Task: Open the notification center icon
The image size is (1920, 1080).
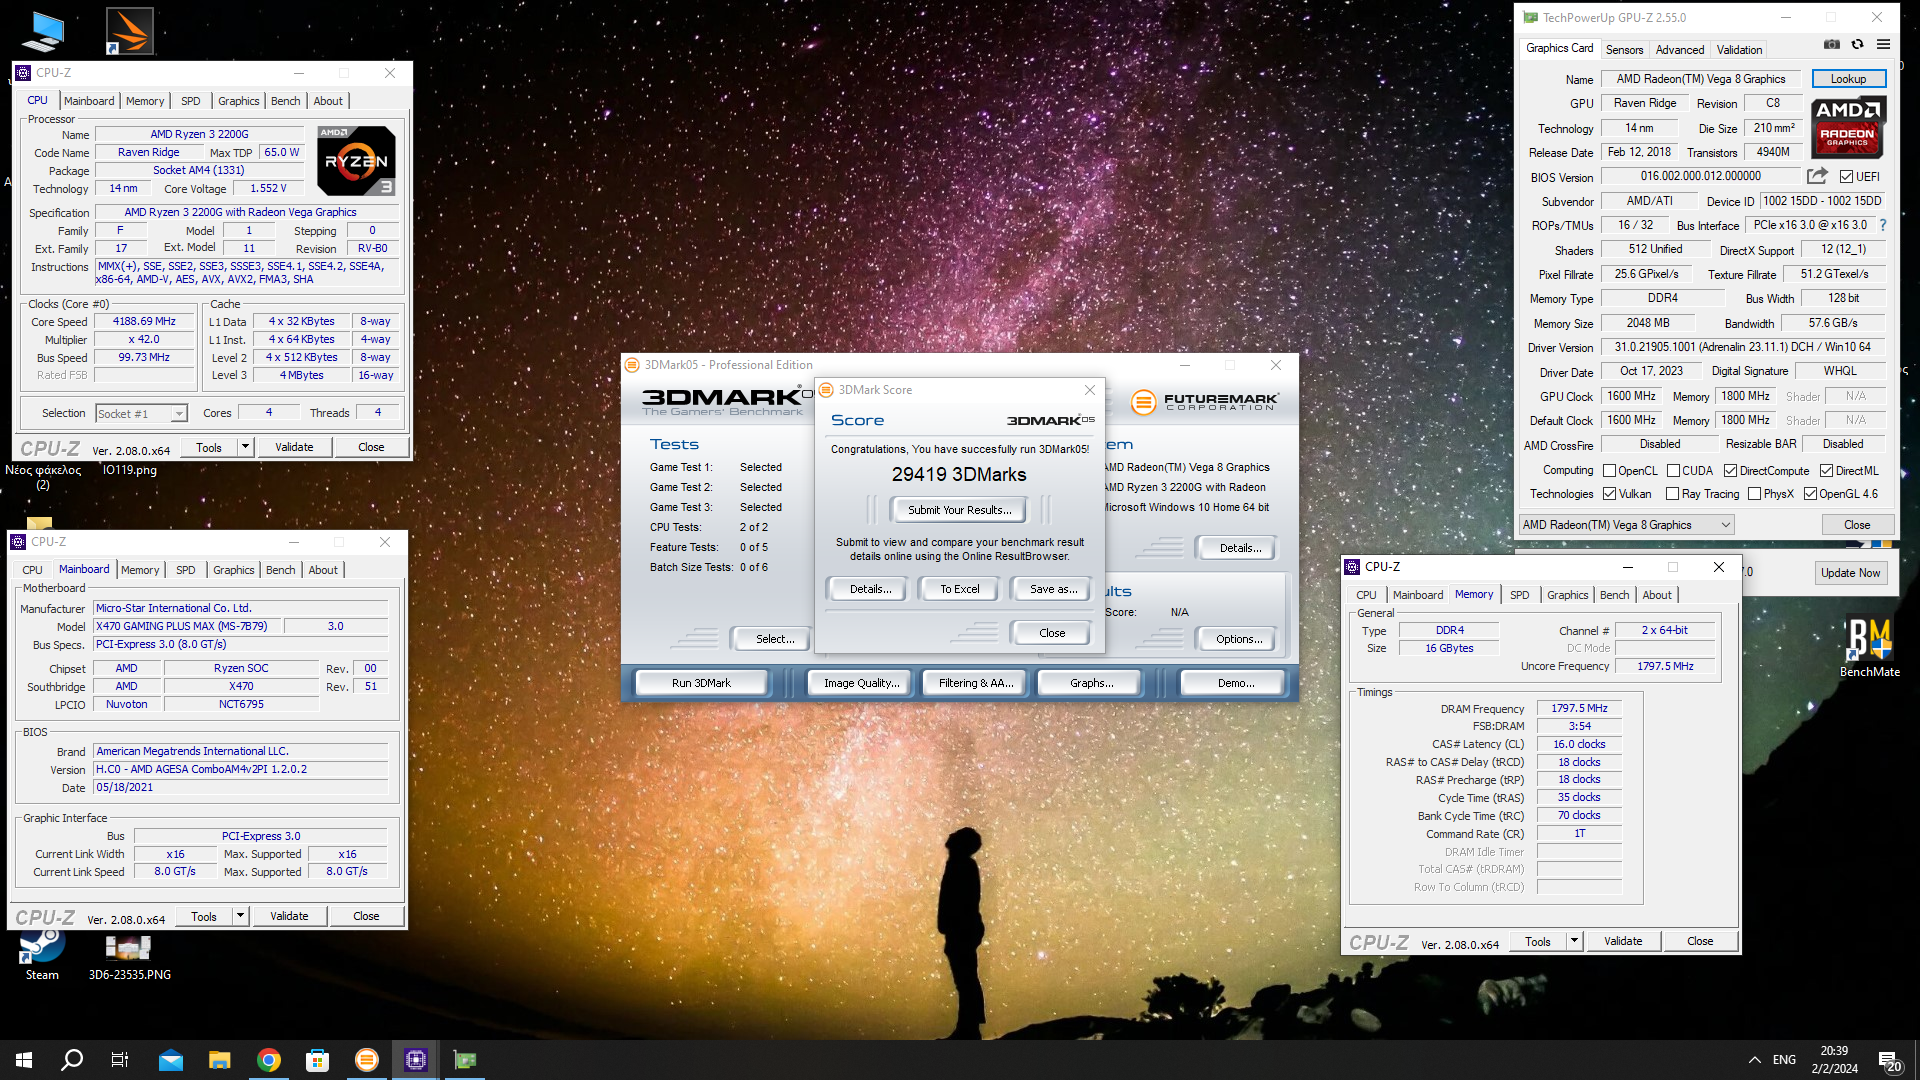Action: (1889, 1060)
